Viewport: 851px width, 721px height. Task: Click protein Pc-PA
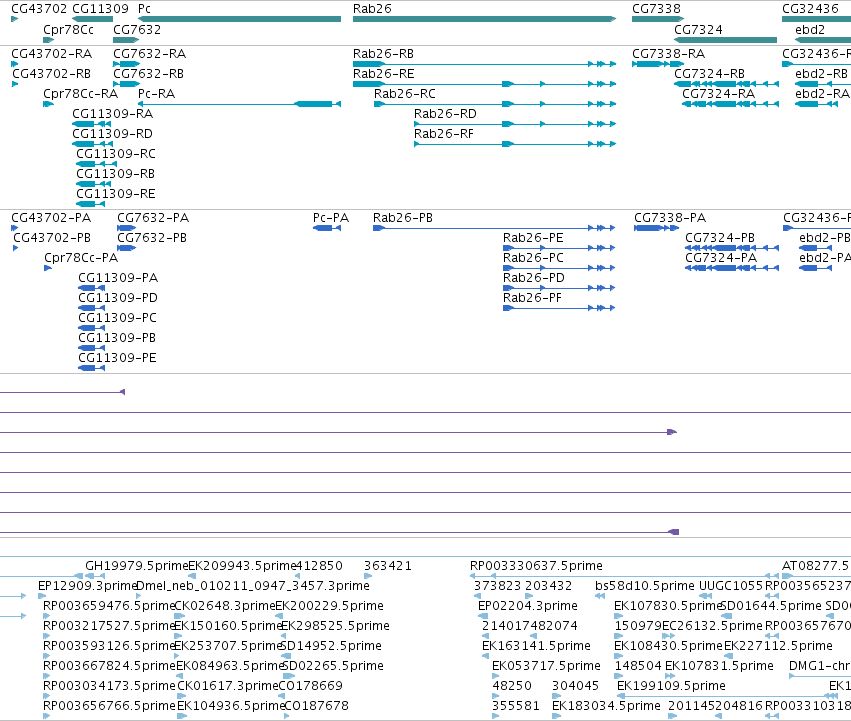tap(327, 228)
